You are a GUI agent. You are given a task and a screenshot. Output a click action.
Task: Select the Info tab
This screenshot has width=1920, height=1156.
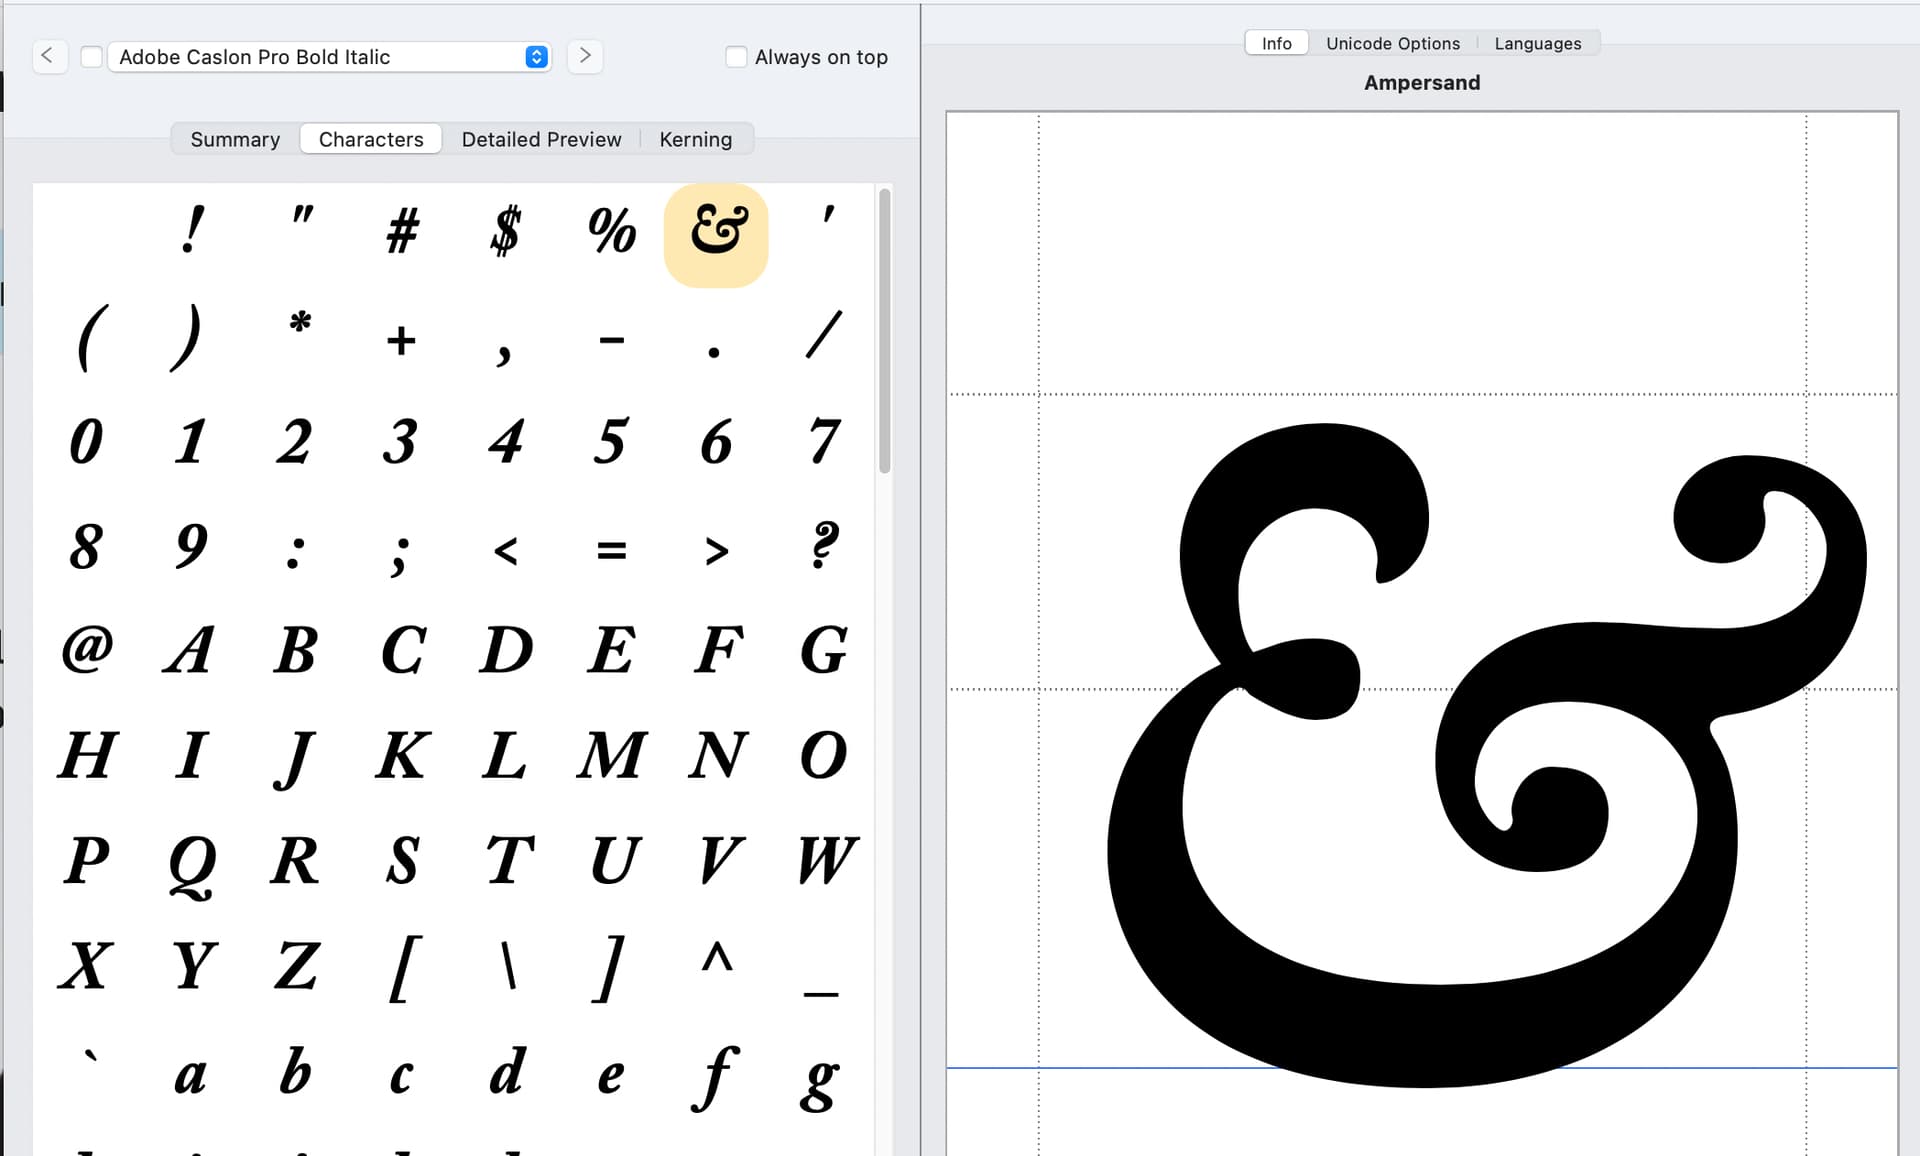coord(1276,43)
